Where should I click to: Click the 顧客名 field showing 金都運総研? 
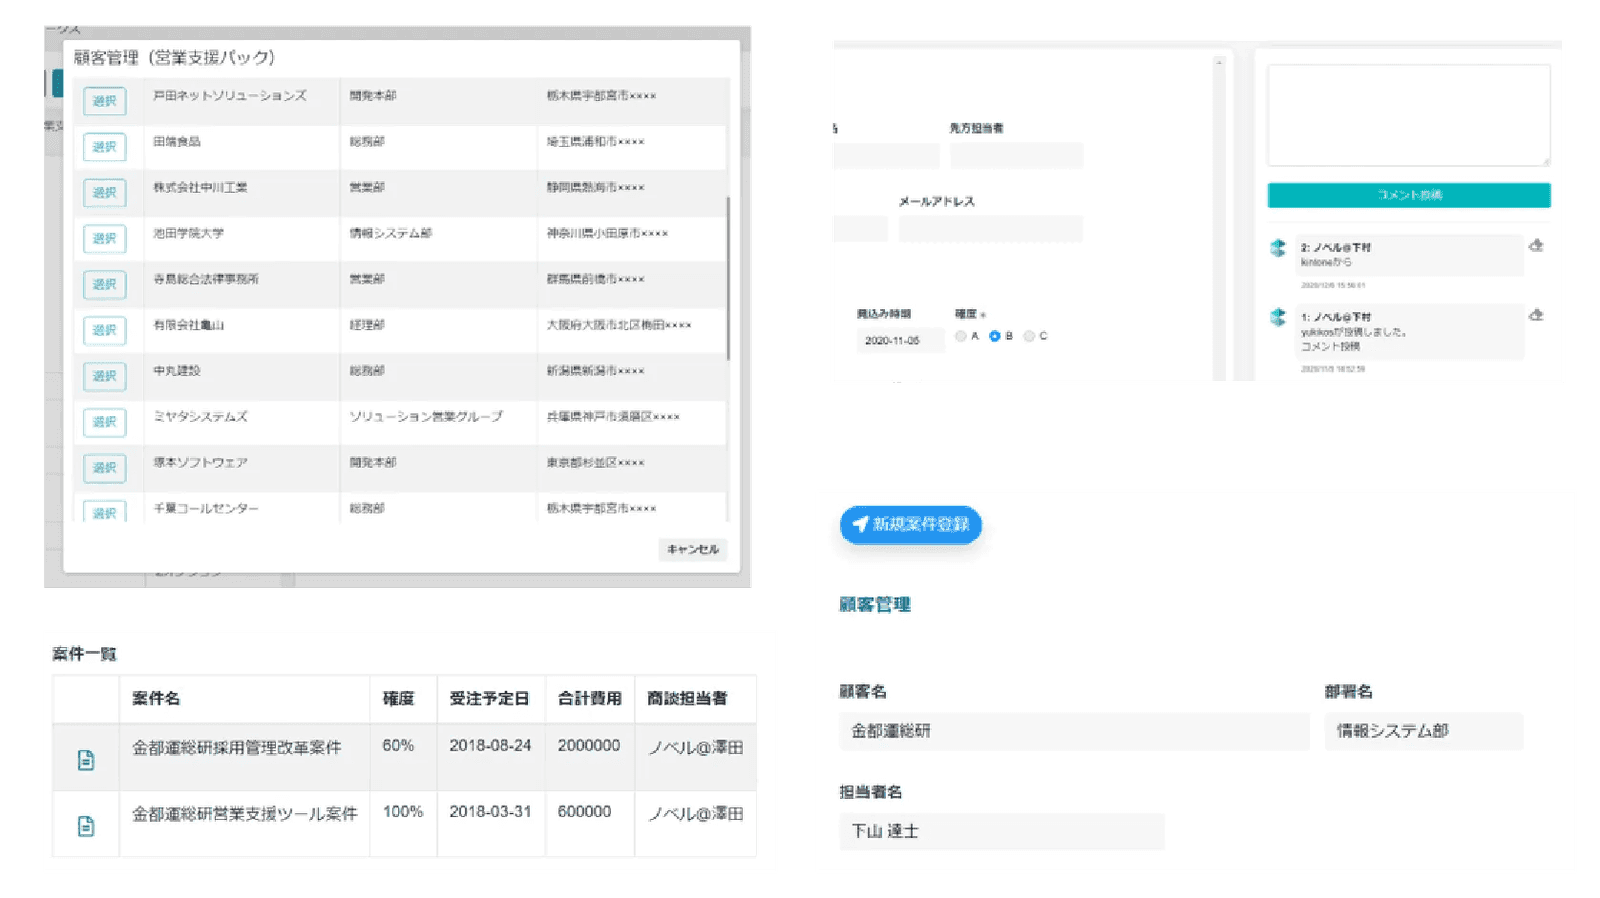click(1074, 731)
